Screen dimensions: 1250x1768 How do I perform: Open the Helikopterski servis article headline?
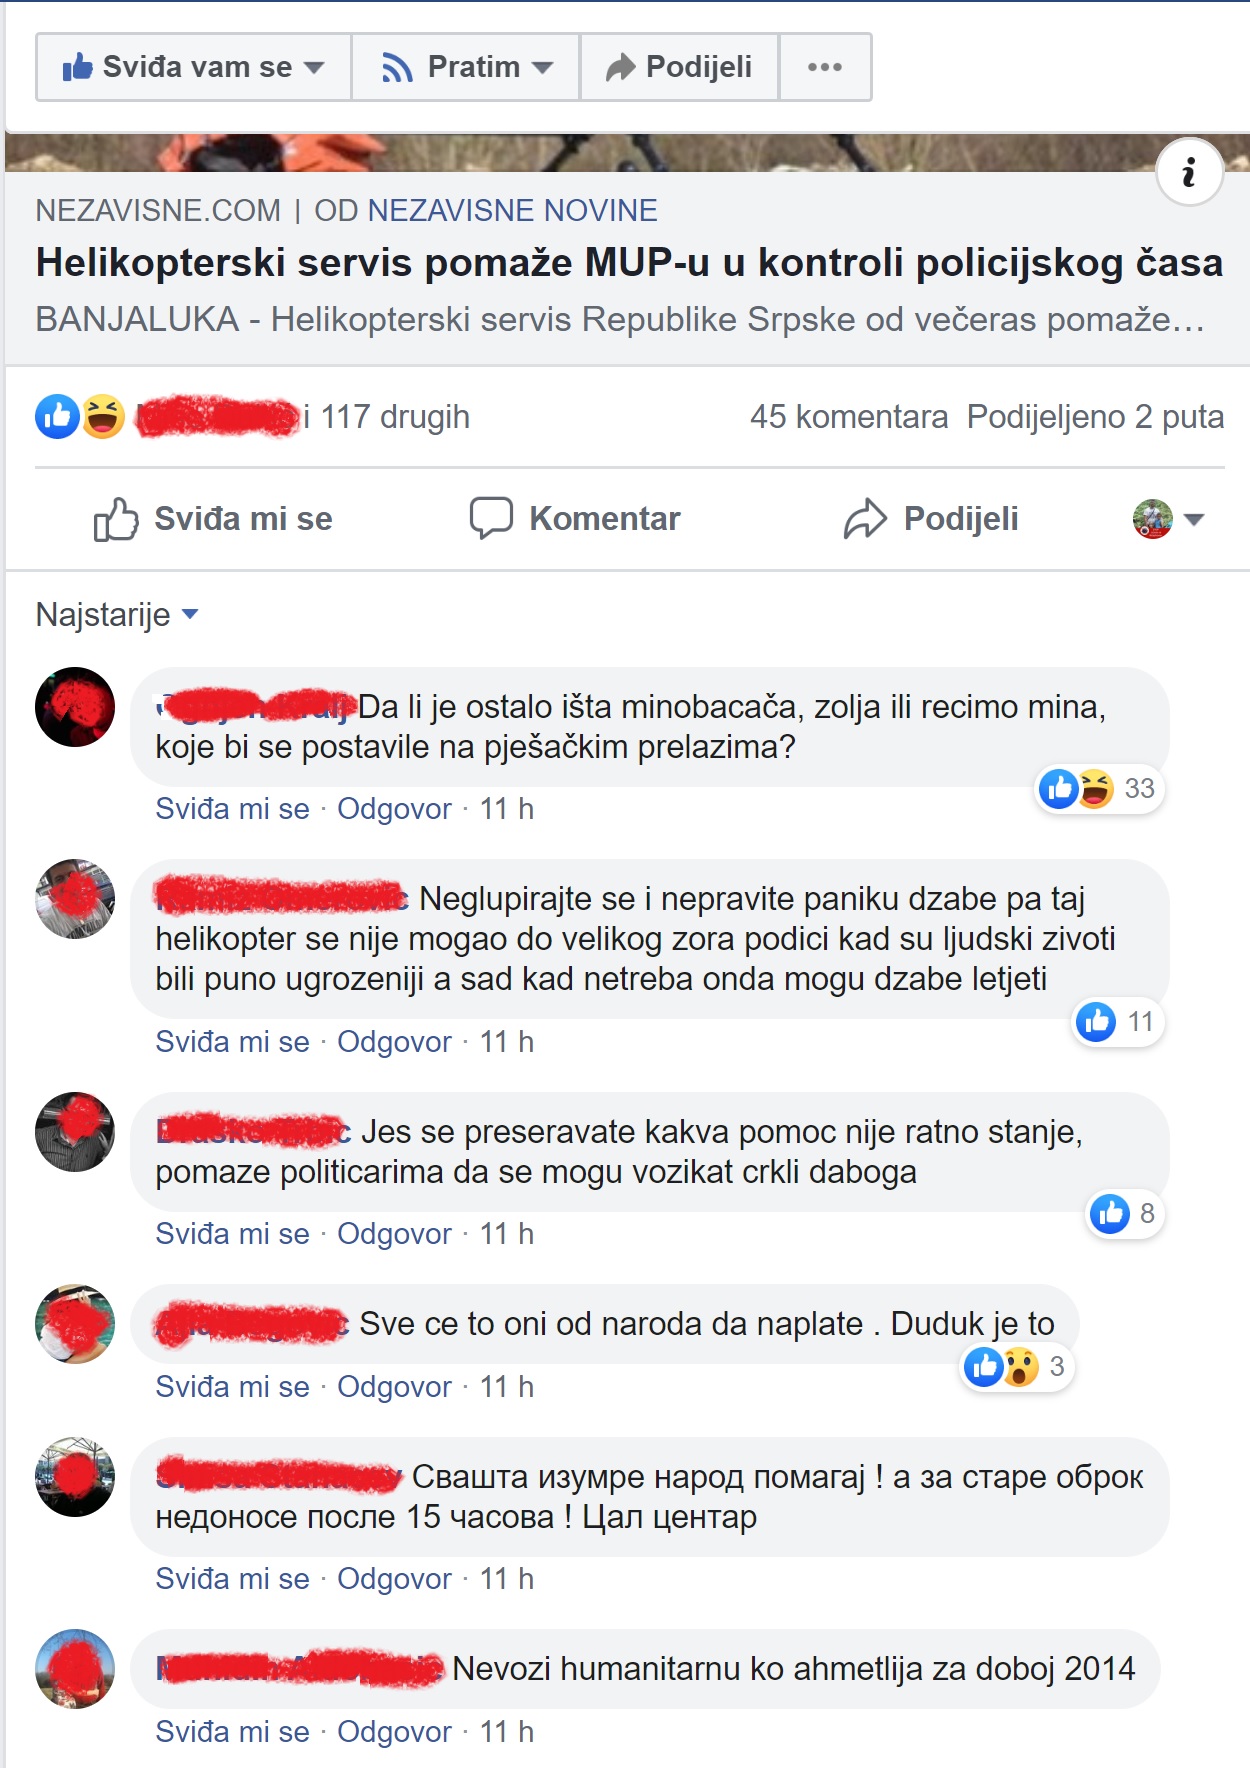(629, 263)
